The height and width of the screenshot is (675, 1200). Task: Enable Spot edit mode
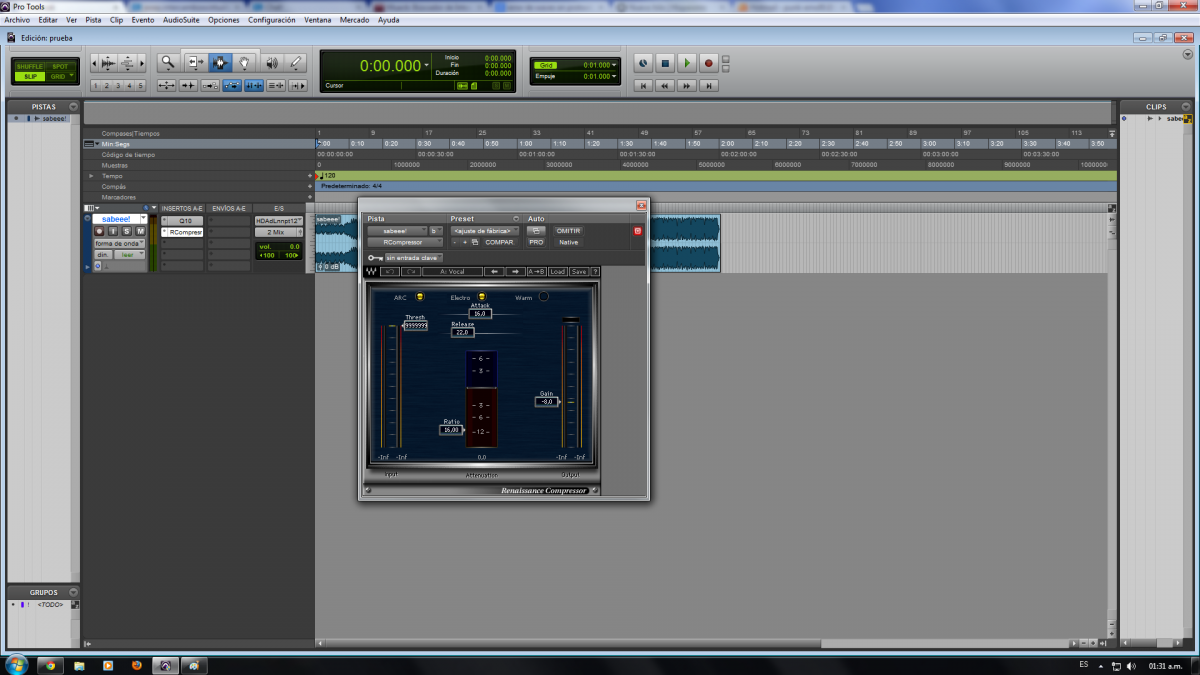click(x=60, y=66)
